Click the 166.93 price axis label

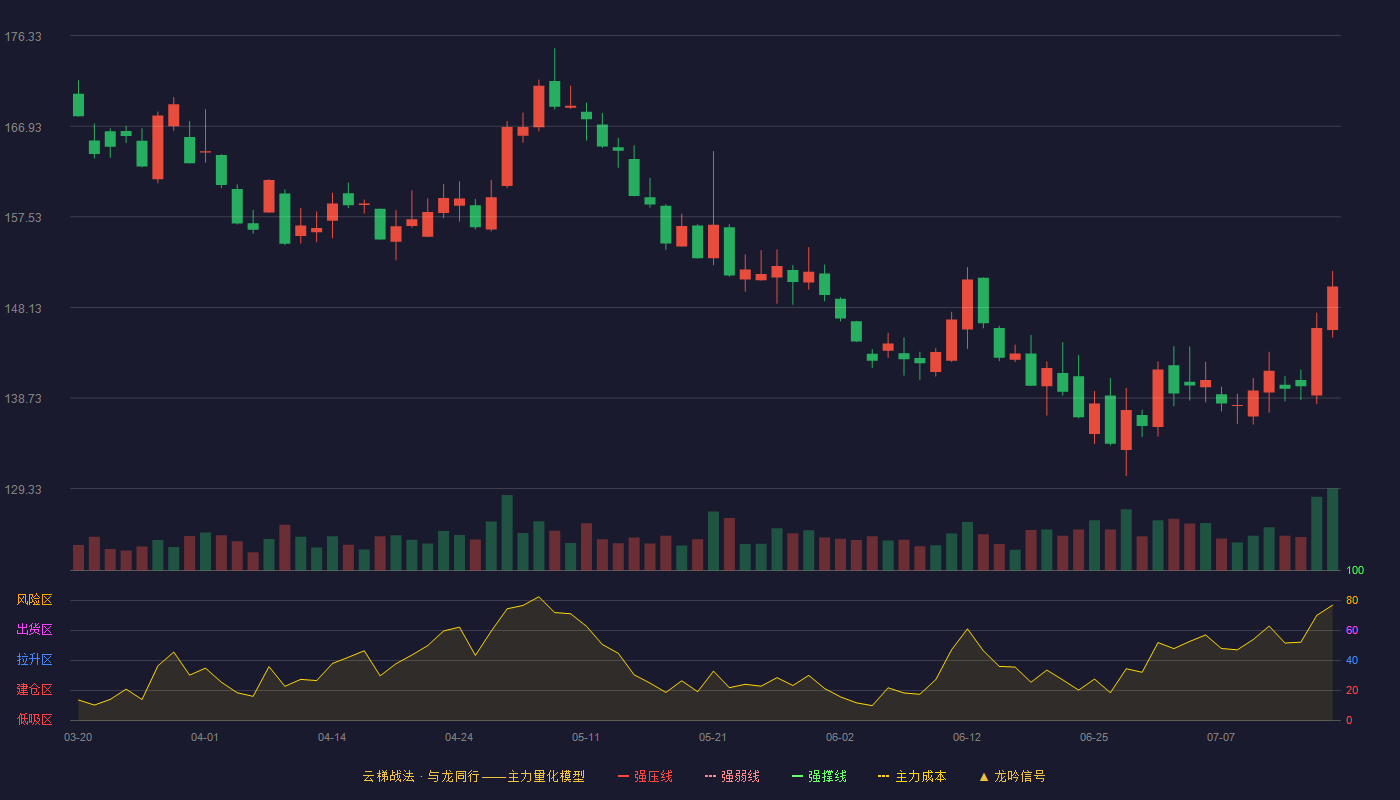coord(23,127)
